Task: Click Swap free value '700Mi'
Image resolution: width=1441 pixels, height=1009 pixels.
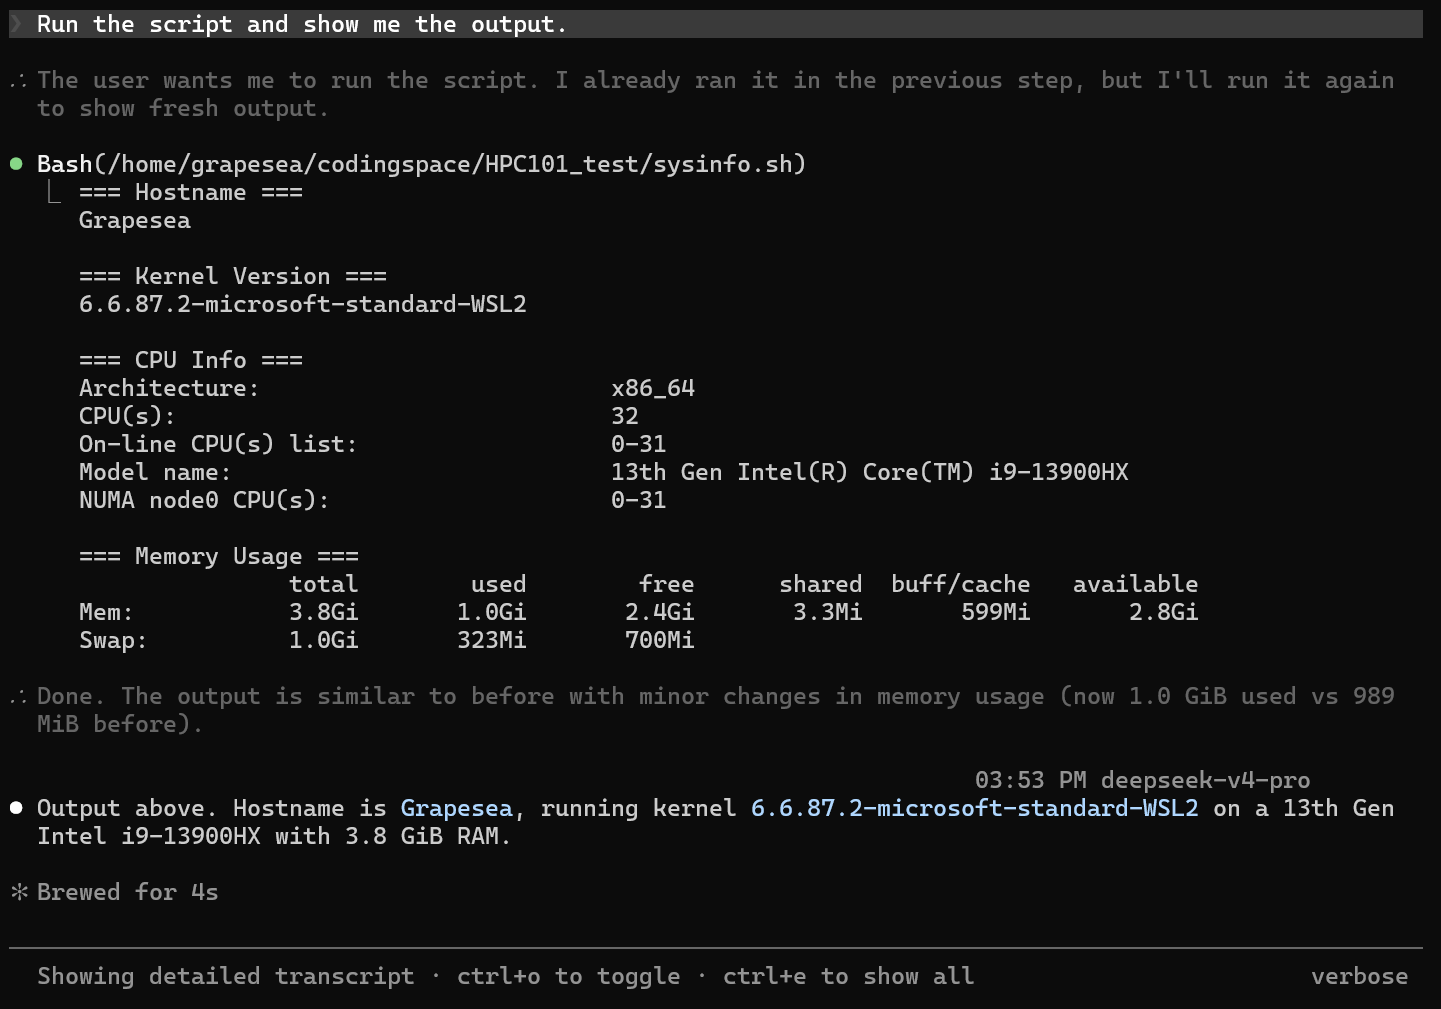Action: pos(660,640)
